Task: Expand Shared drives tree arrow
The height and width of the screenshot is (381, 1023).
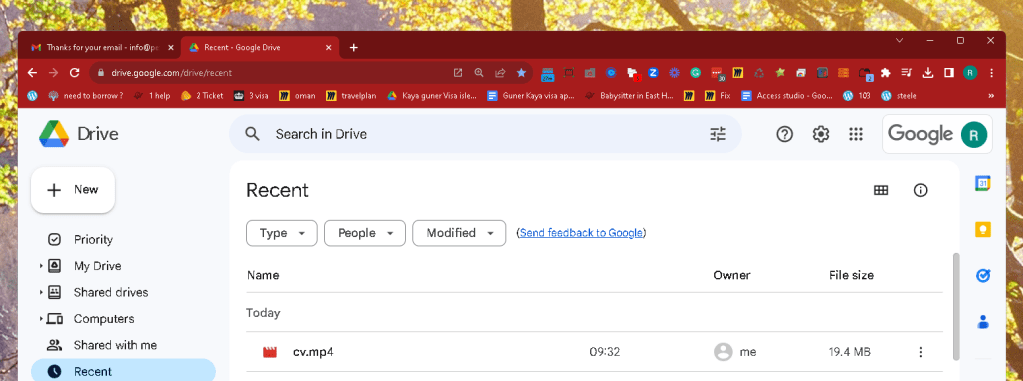Action: pos(41,292)
